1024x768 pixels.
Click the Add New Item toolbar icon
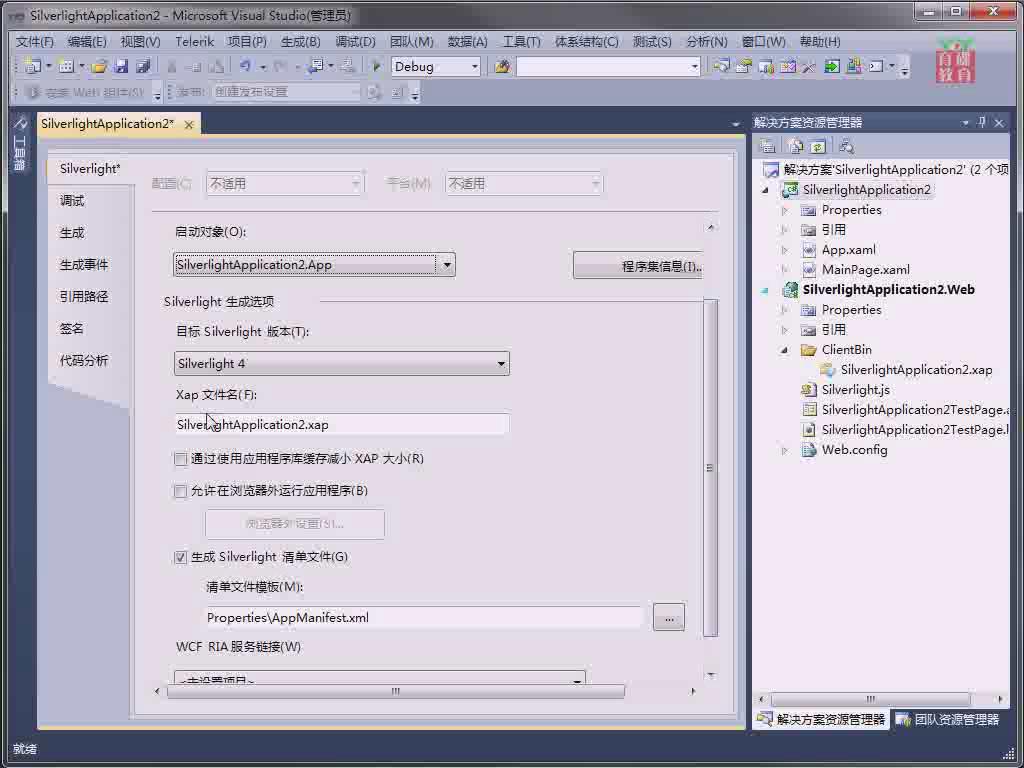coord(65,66)
